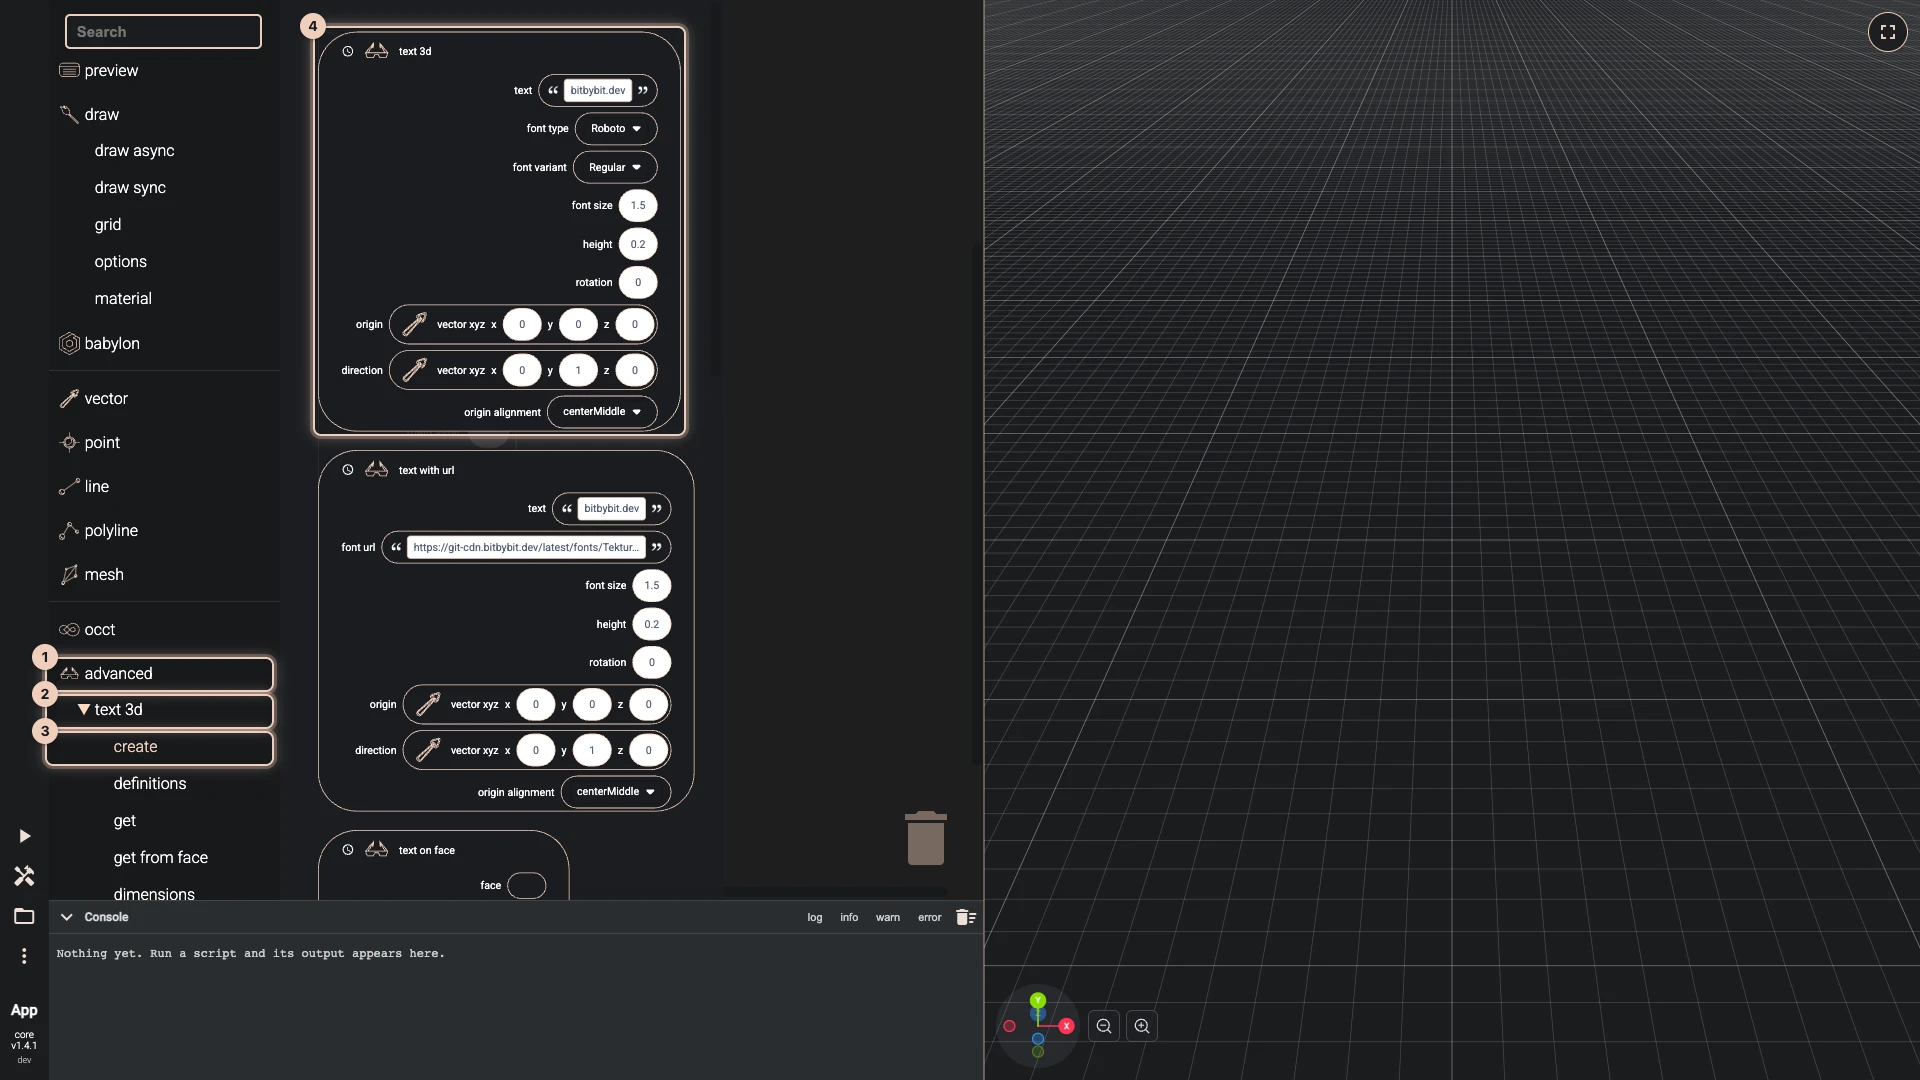Click the red X axis on gizmo
1920x1080 pixels.
(1067, 1026)
